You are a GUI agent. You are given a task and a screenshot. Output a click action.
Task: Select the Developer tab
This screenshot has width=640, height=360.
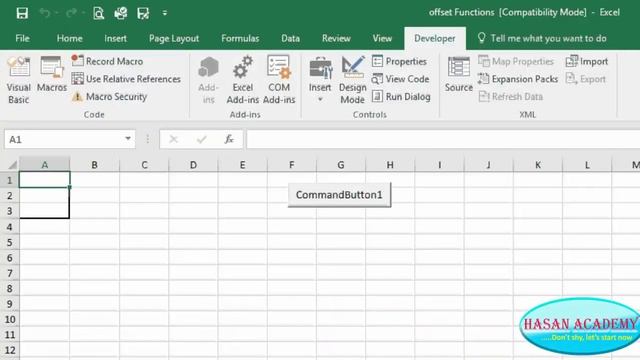[435, 38]
